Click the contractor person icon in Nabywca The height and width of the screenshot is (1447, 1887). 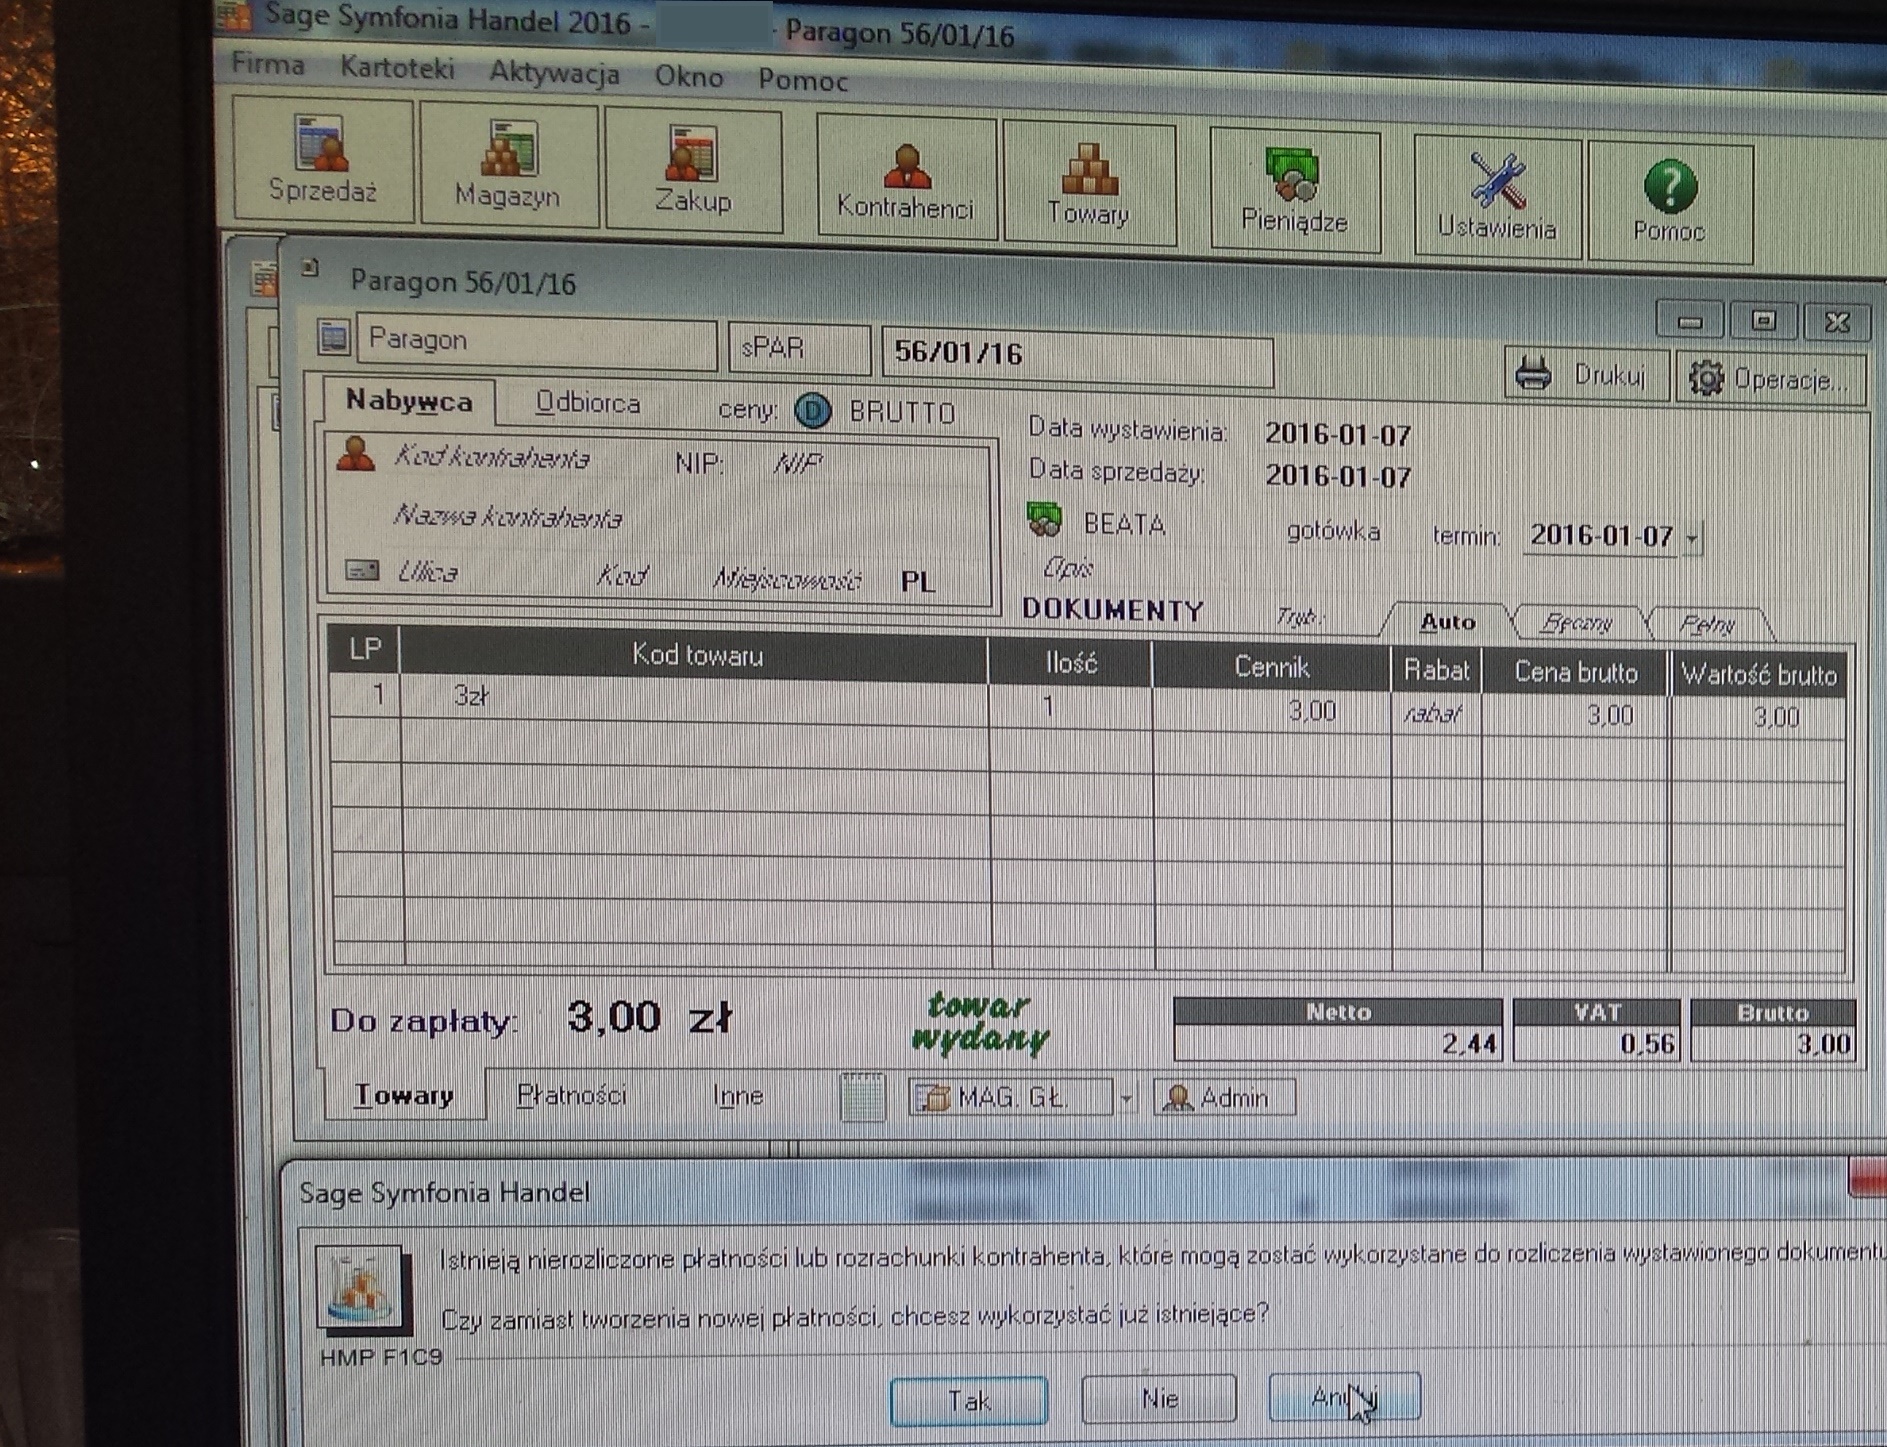pyautogui.click(x=355, y=454)
